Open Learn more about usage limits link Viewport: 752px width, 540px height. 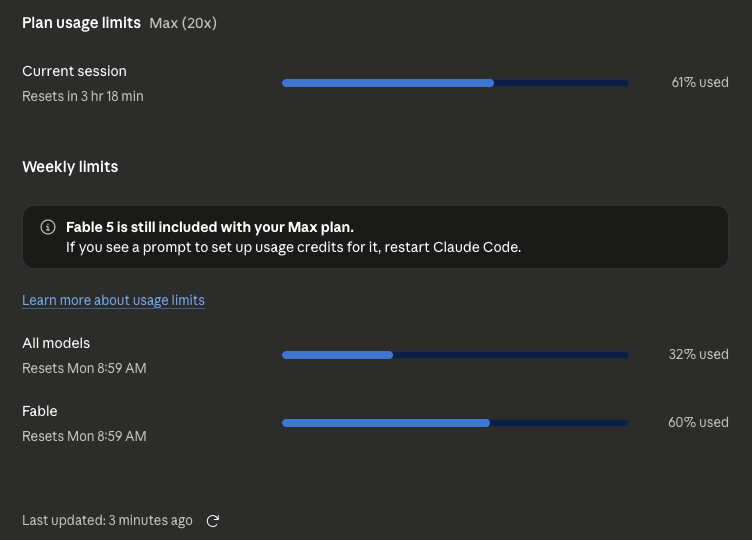pos(113,300)
